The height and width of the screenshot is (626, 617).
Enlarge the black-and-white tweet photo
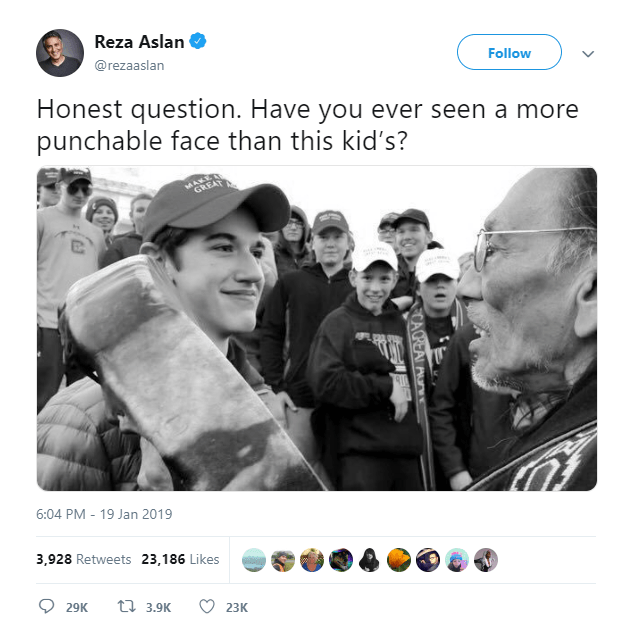pyautogui.click(x=317, y=329)
